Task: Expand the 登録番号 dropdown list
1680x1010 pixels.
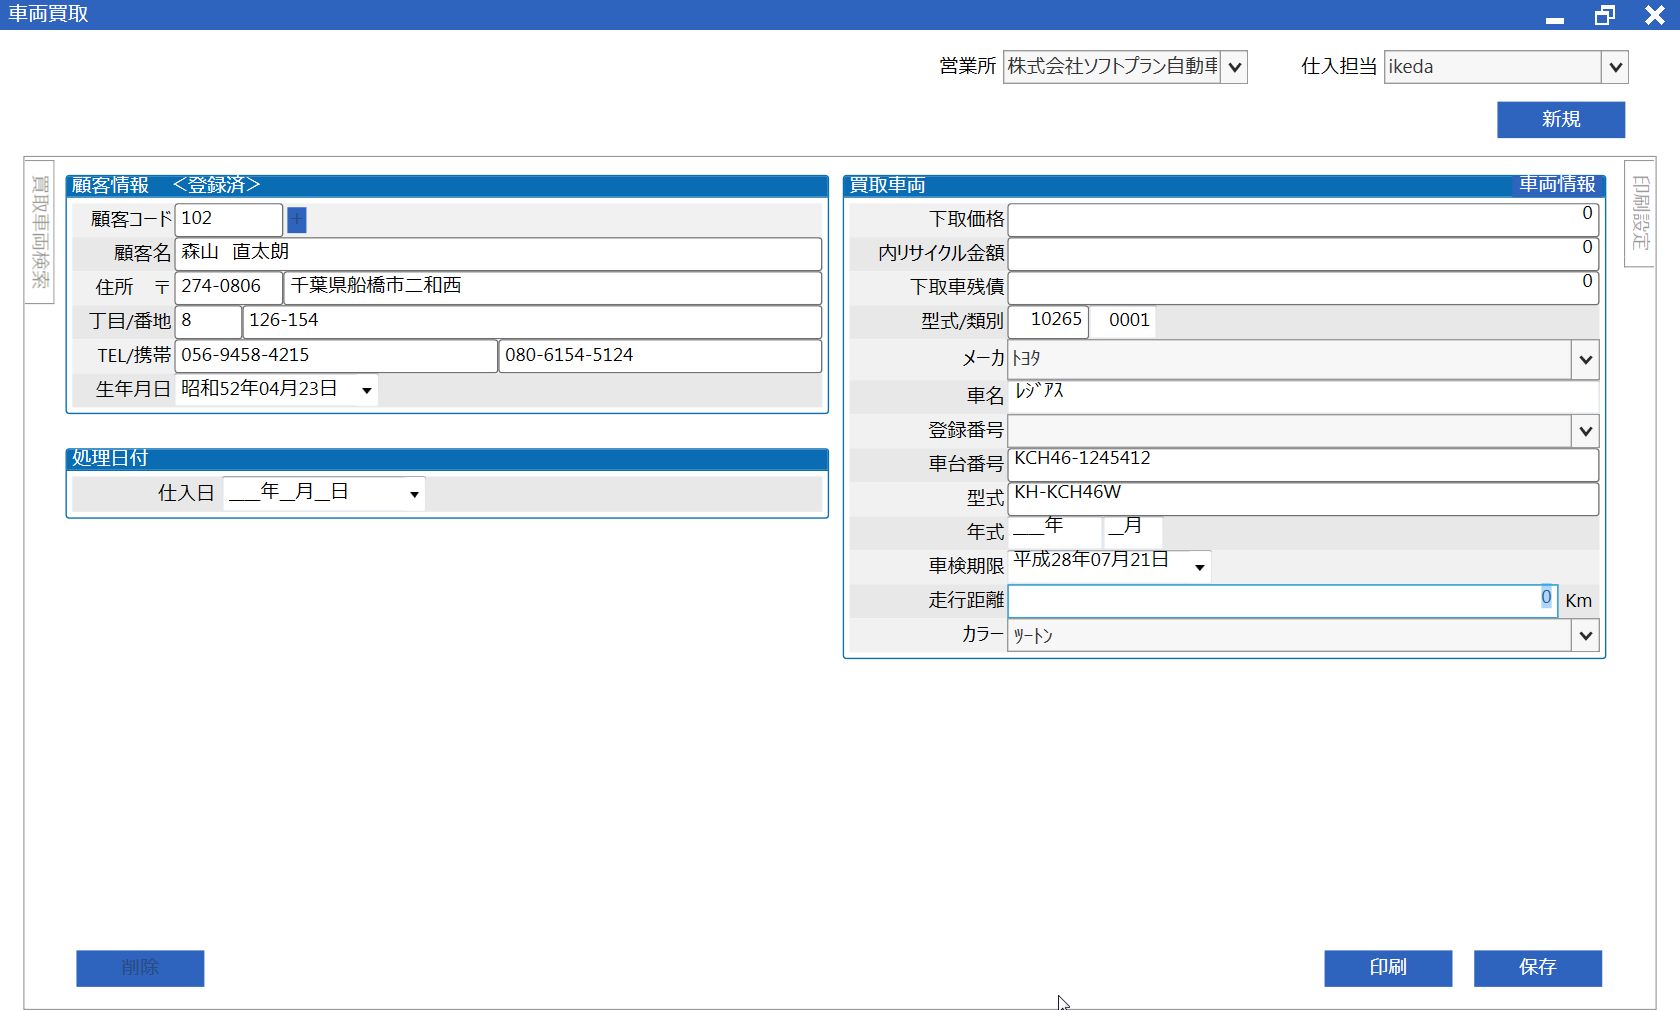Action: pos(1585,431)
